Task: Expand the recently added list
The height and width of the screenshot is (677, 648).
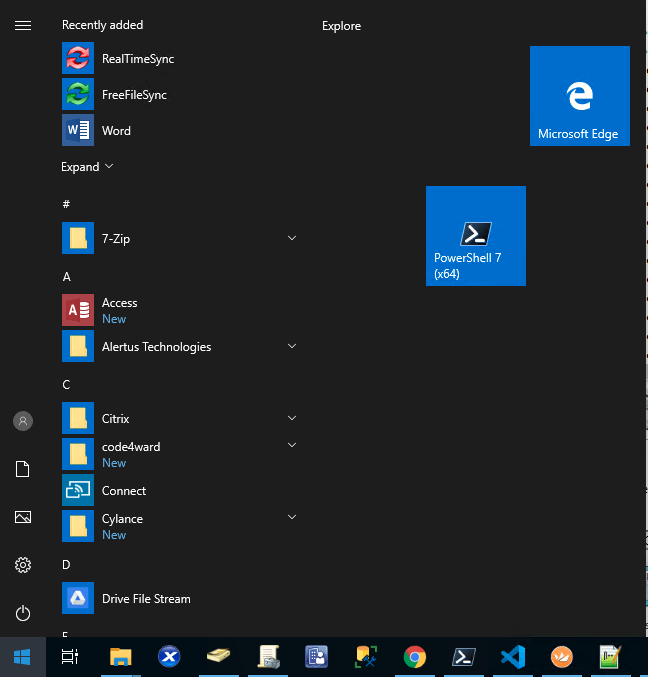Action: [x=87, y=167]
